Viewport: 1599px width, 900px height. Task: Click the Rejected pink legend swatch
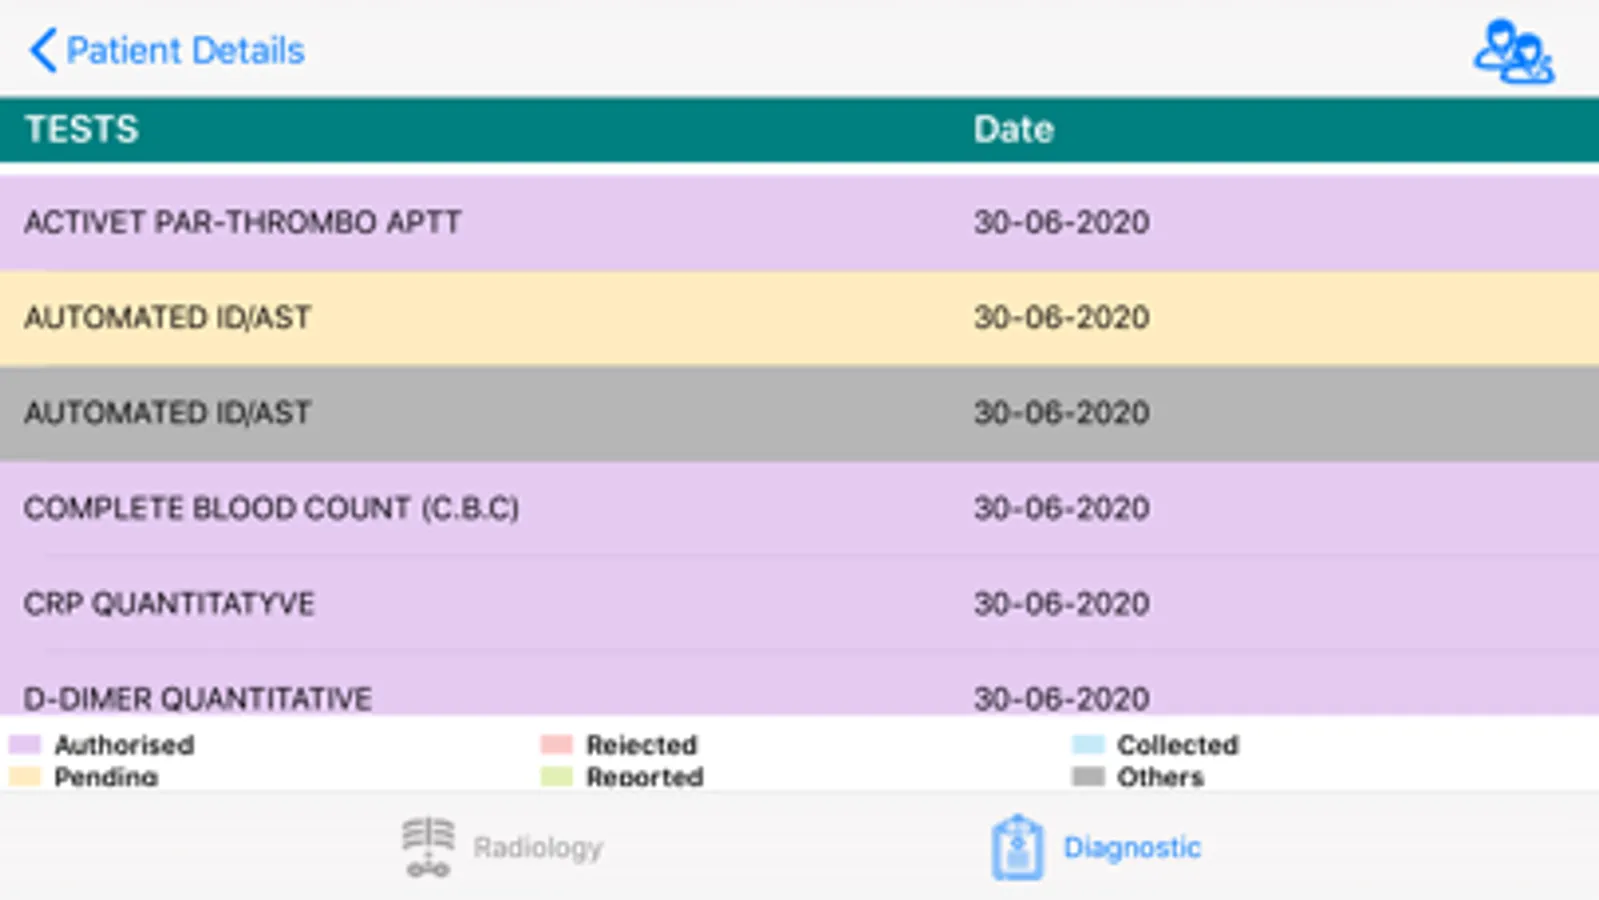[x=556, y=745]
